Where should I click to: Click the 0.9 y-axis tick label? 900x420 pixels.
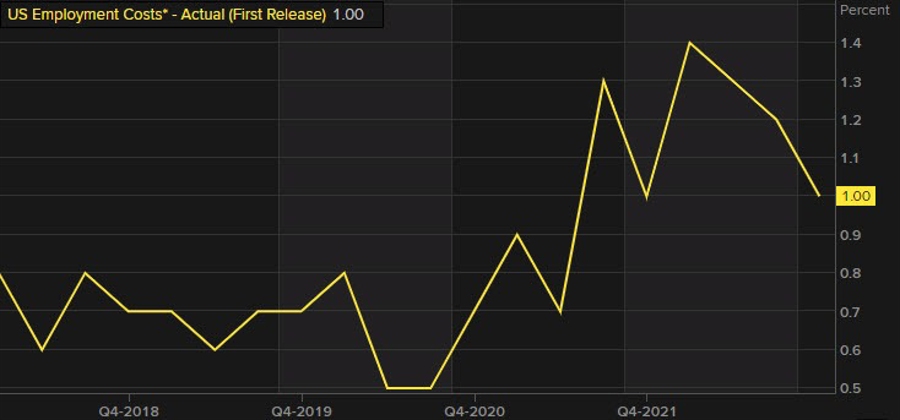tap(851, 235)
